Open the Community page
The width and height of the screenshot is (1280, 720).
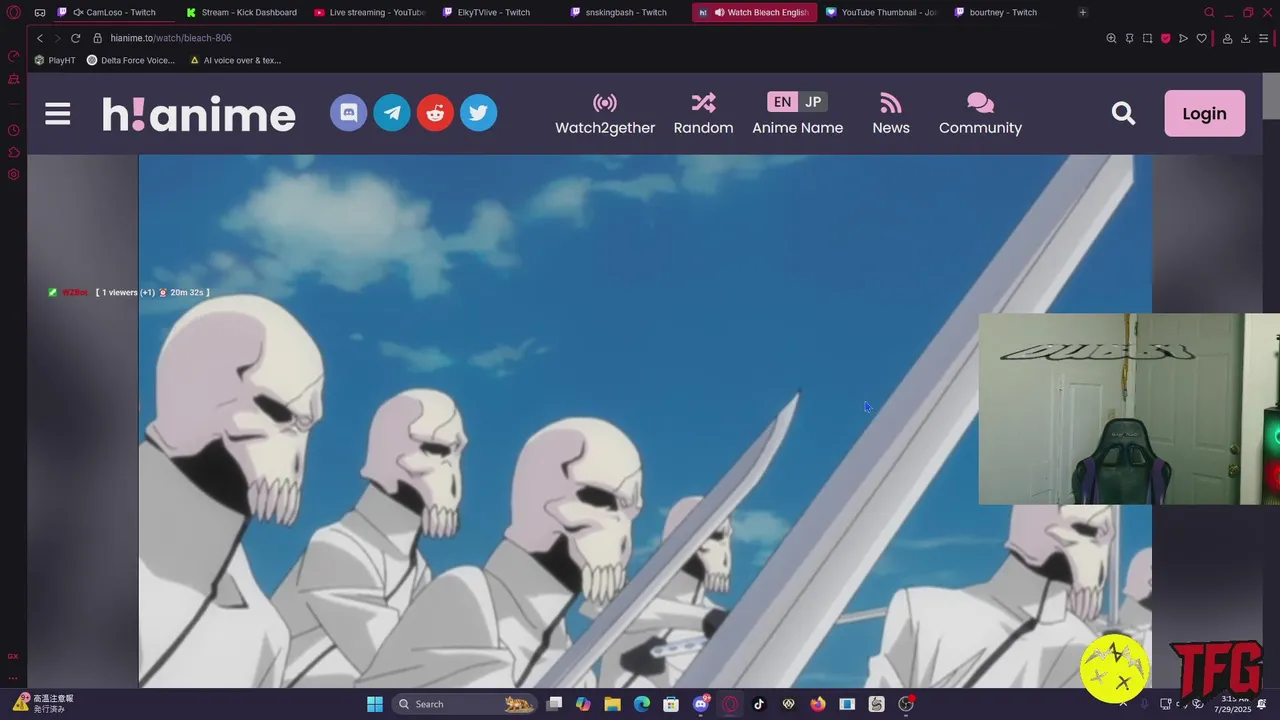click(980, 114)
